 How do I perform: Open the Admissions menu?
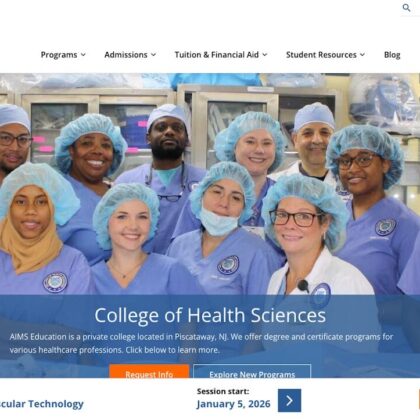(126, 55)
